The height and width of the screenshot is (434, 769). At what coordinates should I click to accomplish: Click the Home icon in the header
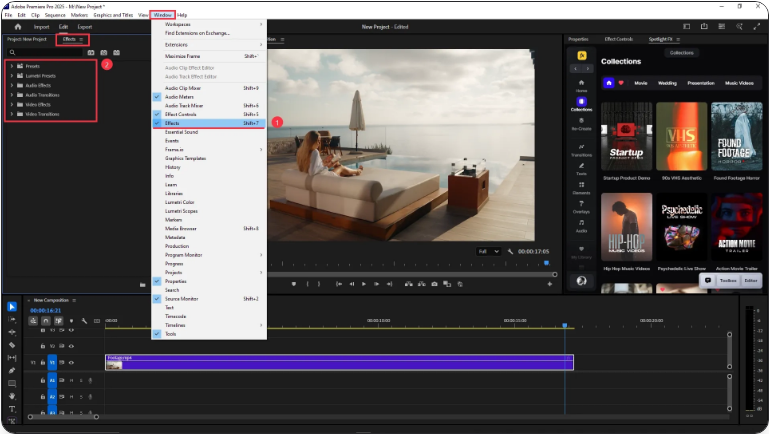pos(17,26)
